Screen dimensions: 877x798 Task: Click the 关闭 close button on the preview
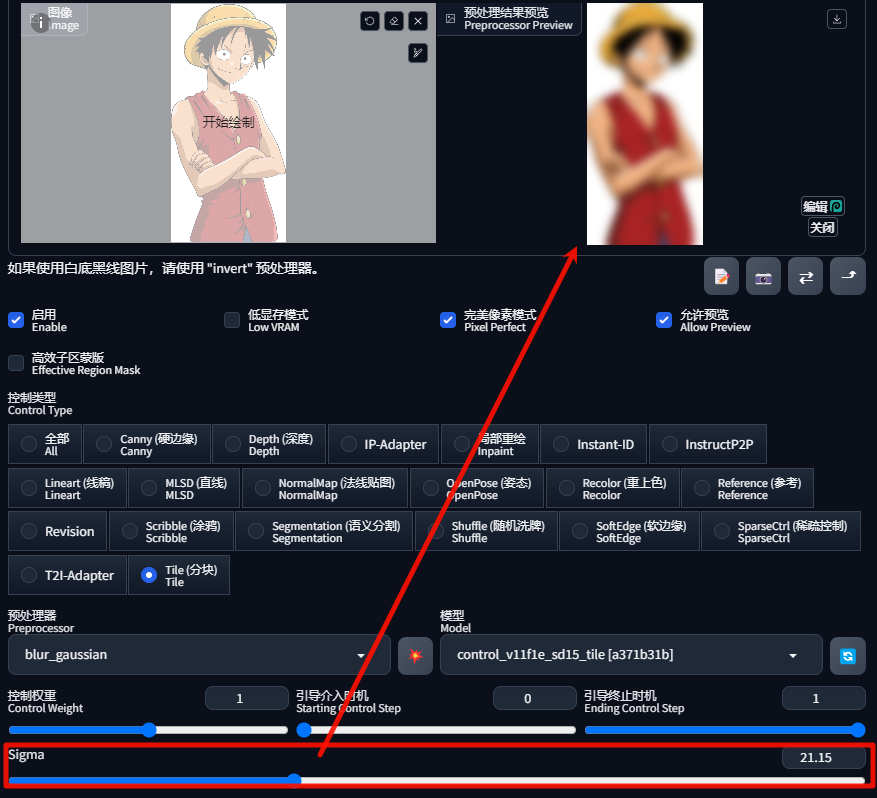(x=823, y=227)
